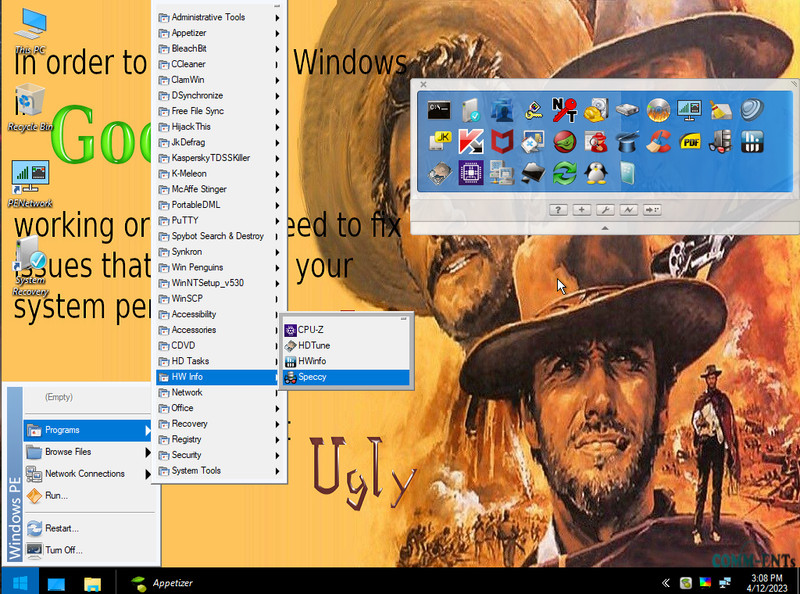Open K-Meleon lizard icon in the dock
800x594 pixels.
click(565, 141)
